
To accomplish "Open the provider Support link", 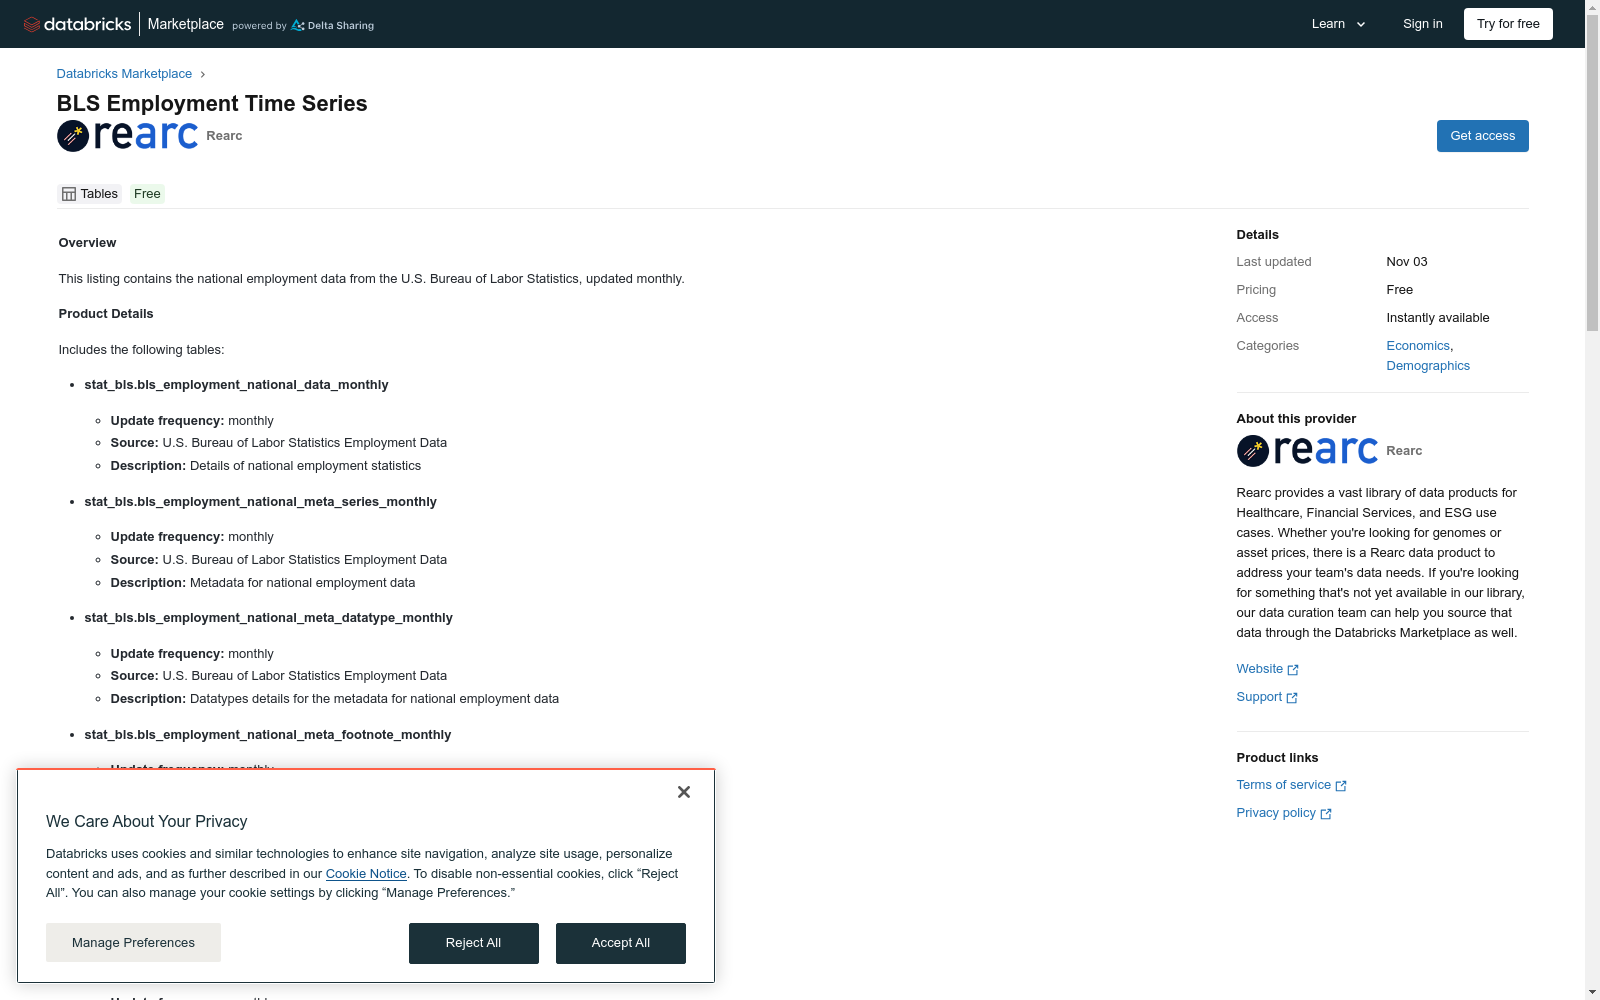I will click(1259, 697).
